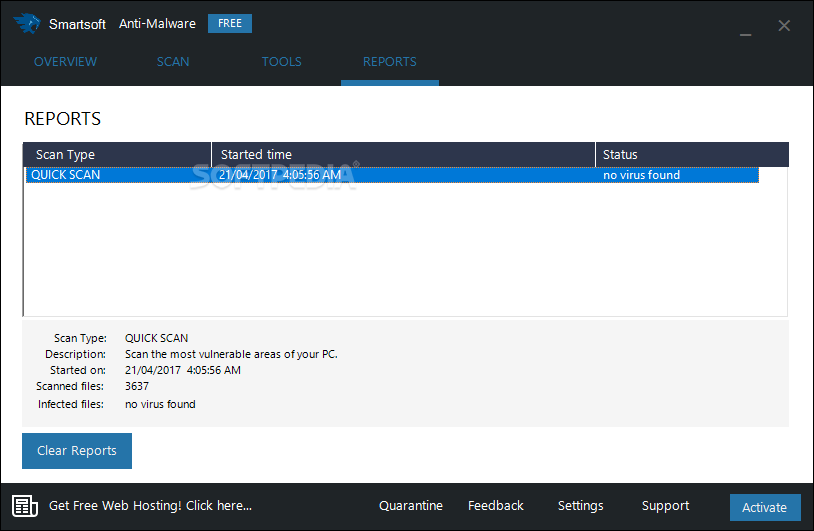814x531 pixels.
Task: Activate the full version
Action: (x=765, y=507)
